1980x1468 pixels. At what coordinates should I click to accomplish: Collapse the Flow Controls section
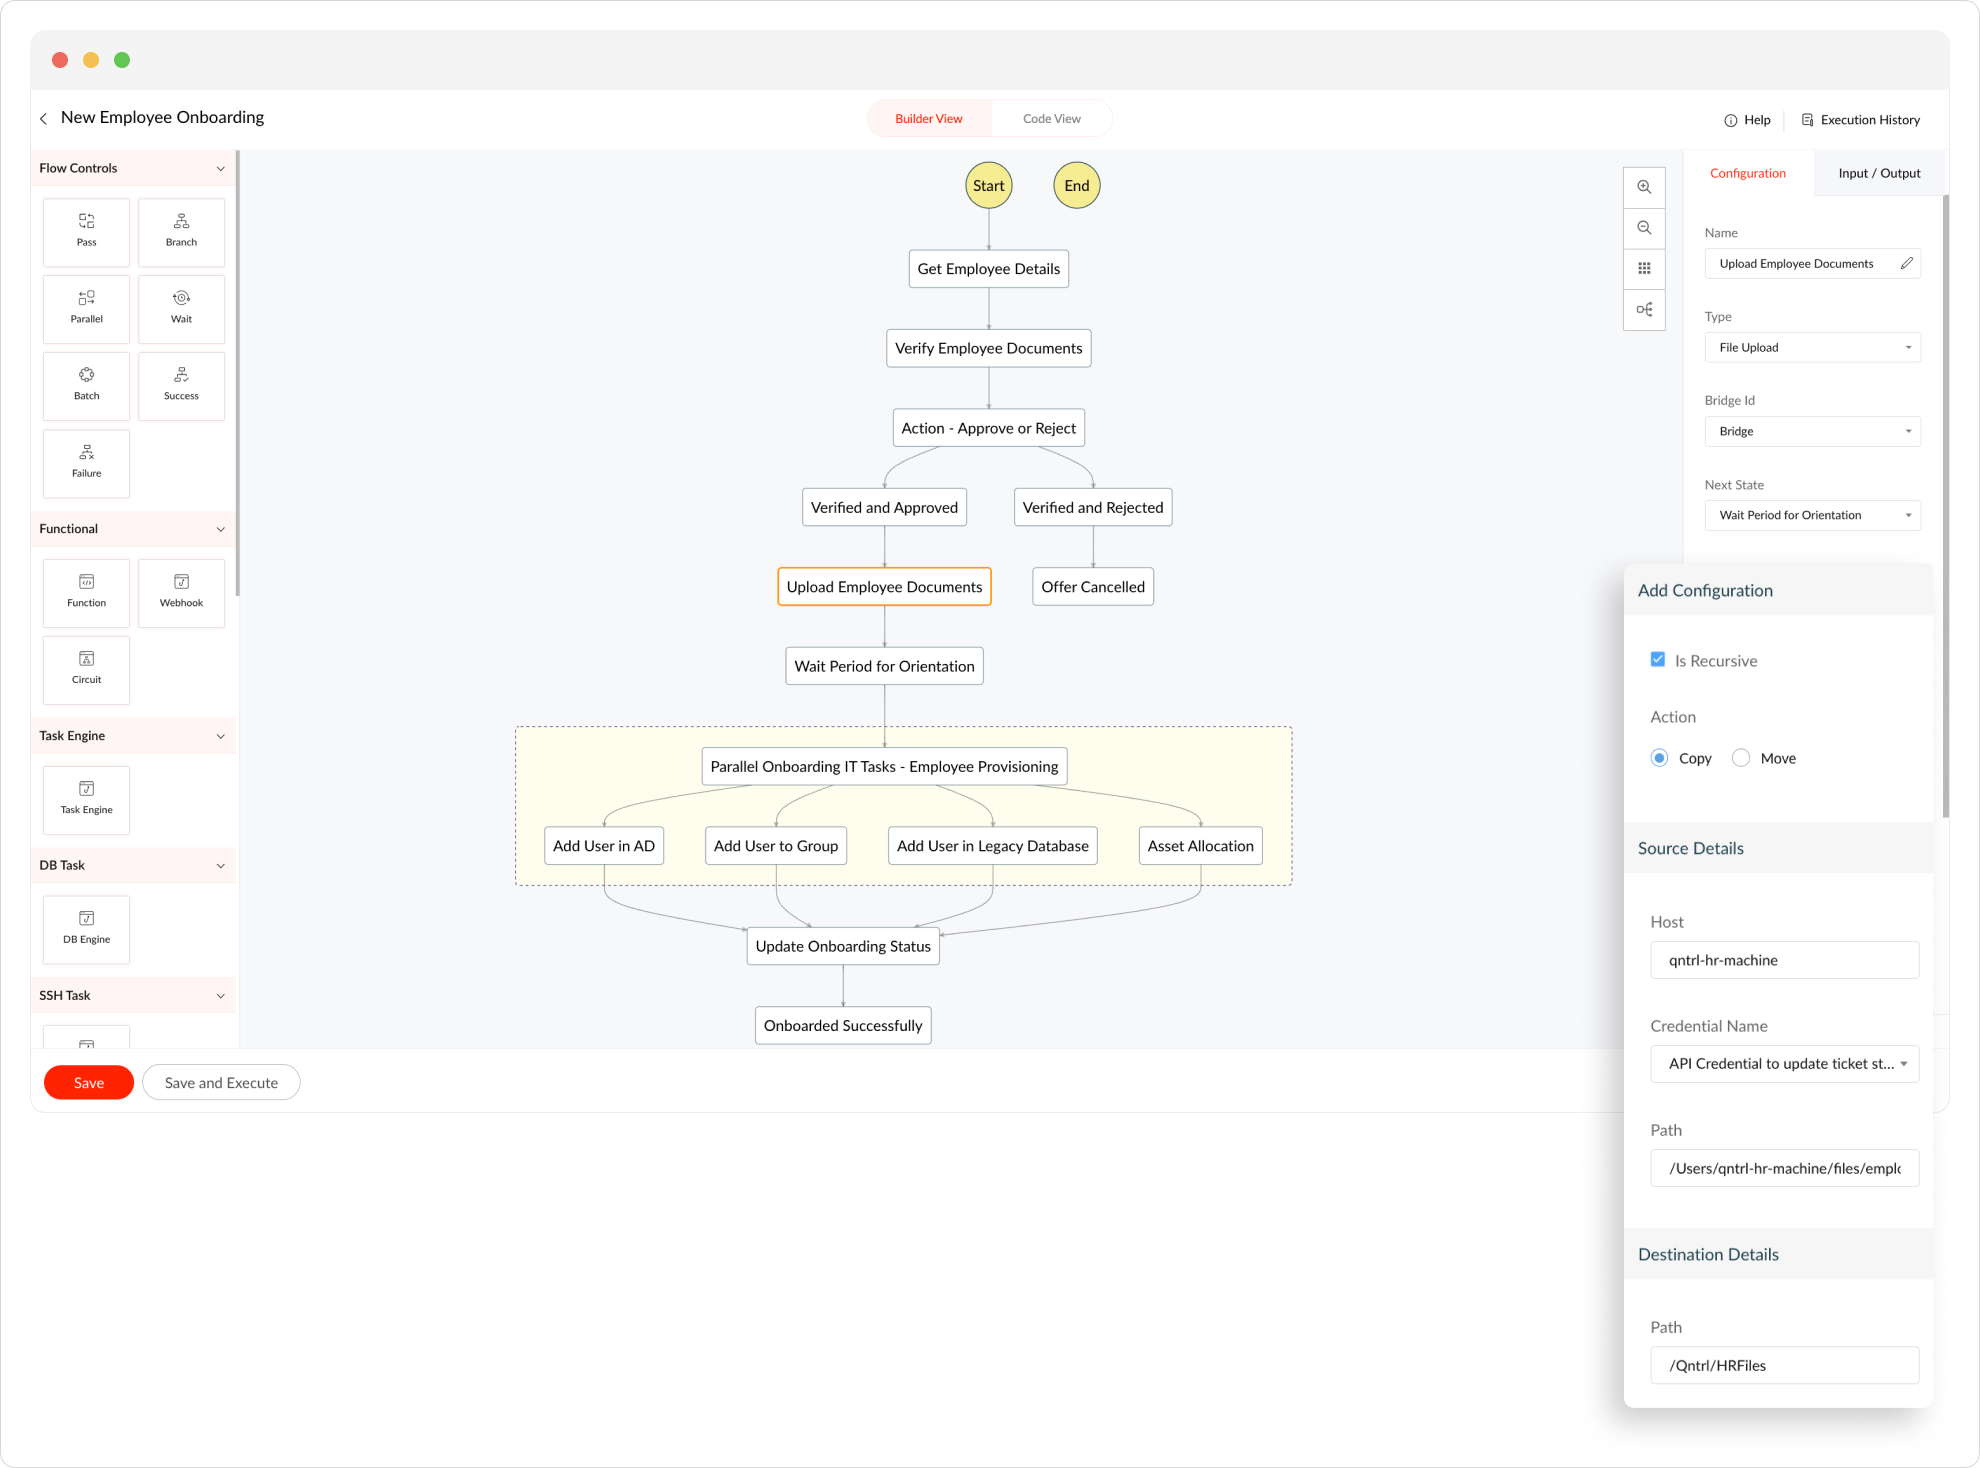220,168
